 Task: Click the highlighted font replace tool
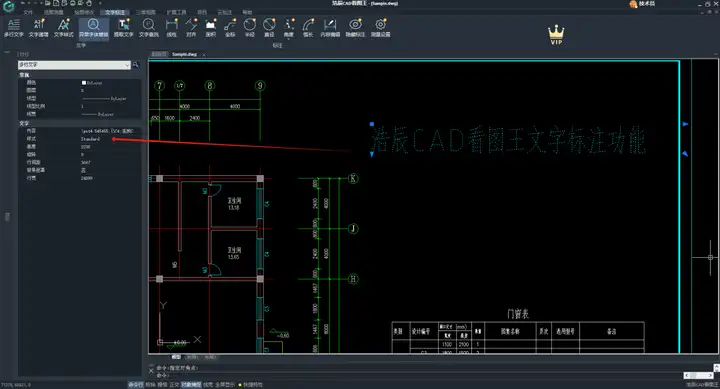pyautogui.click(x=94, y=28)
